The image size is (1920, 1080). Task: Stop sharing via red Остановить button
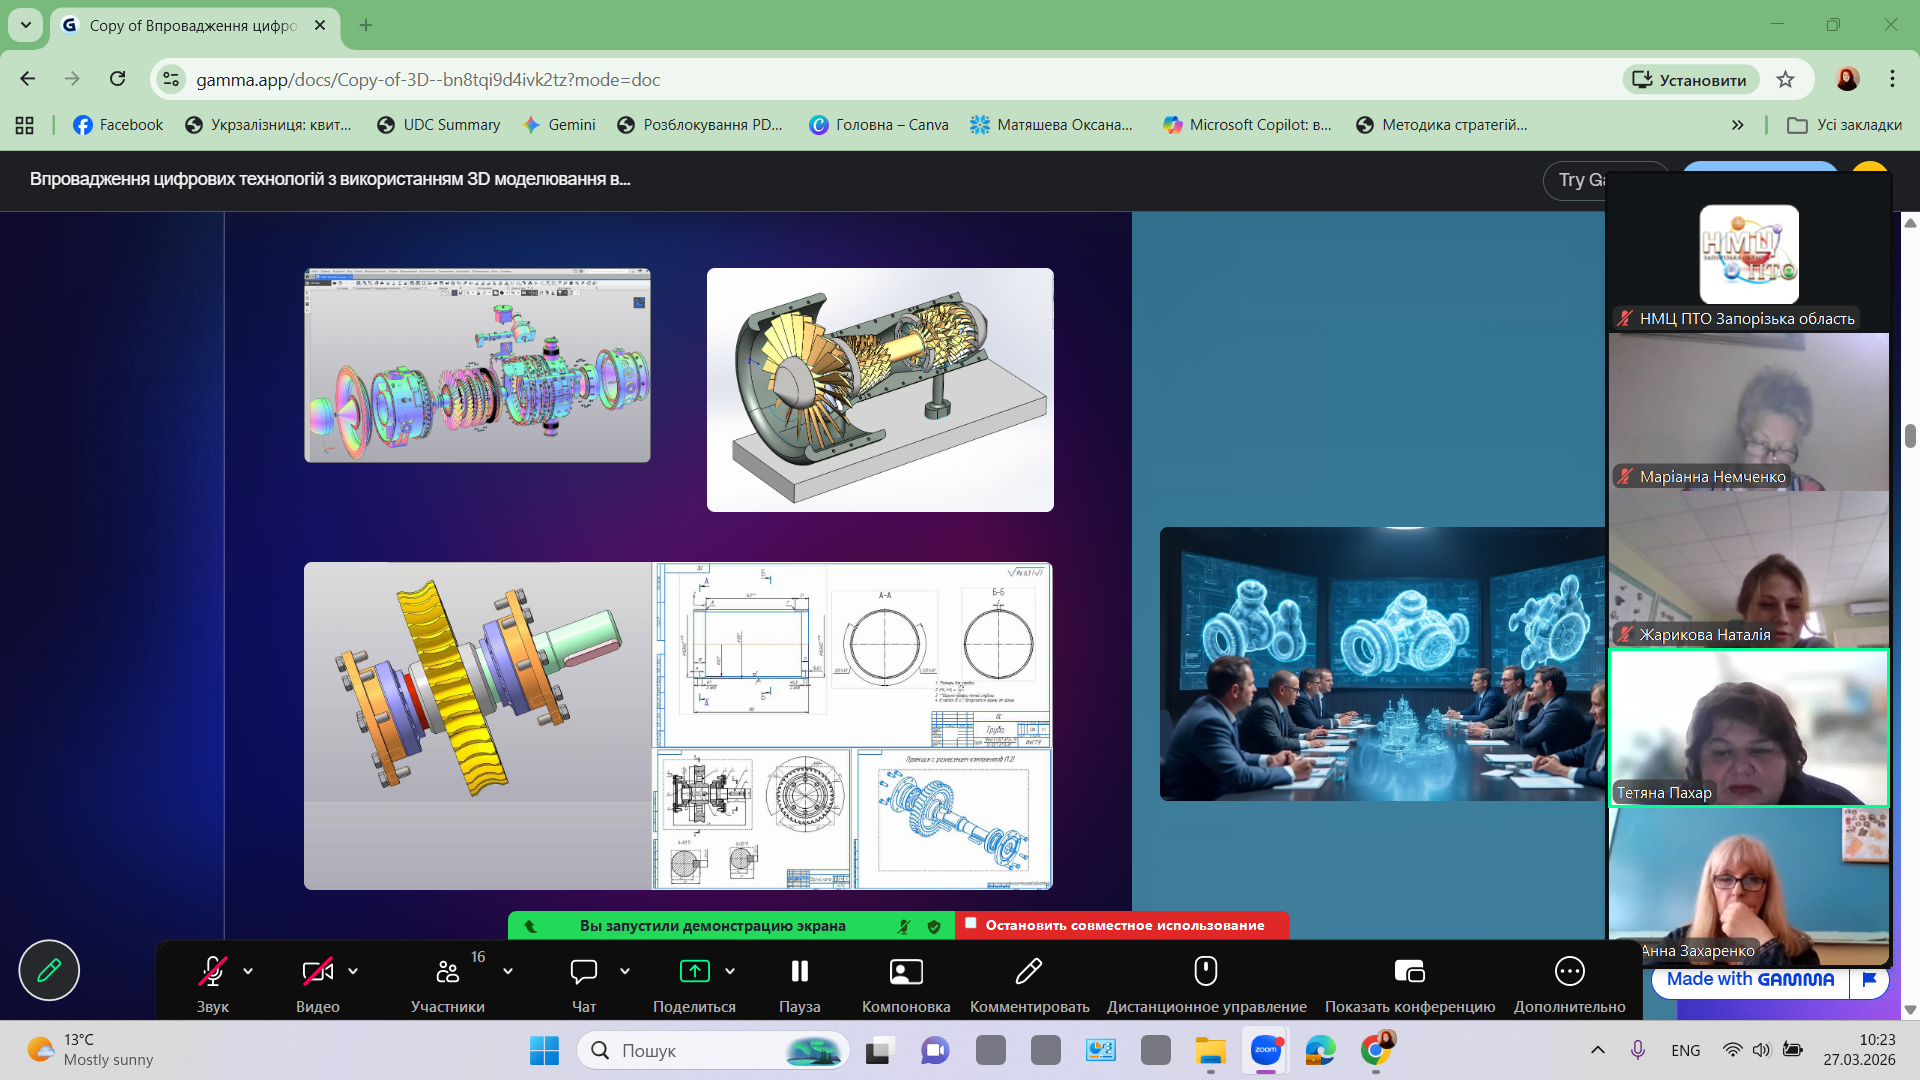pos(1122,925)
